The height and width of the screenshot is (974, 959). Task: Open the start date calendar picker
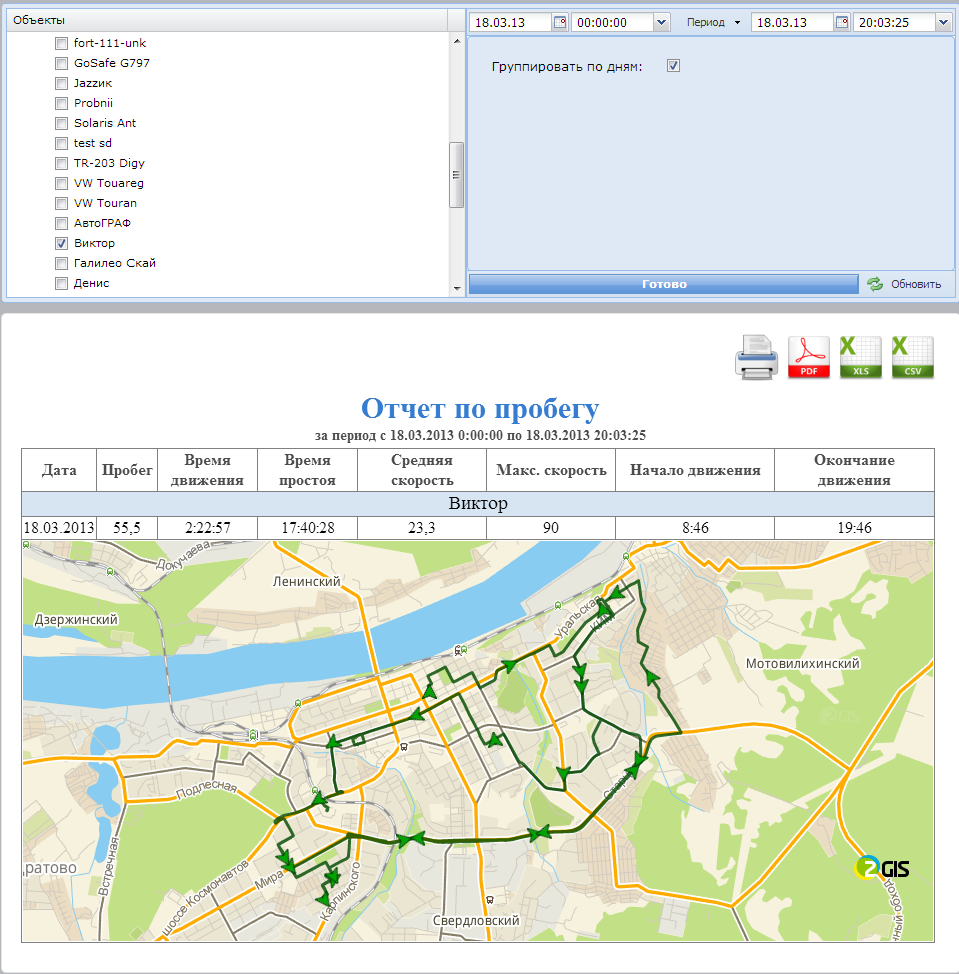pyautogui.click(x=560, y=22)
